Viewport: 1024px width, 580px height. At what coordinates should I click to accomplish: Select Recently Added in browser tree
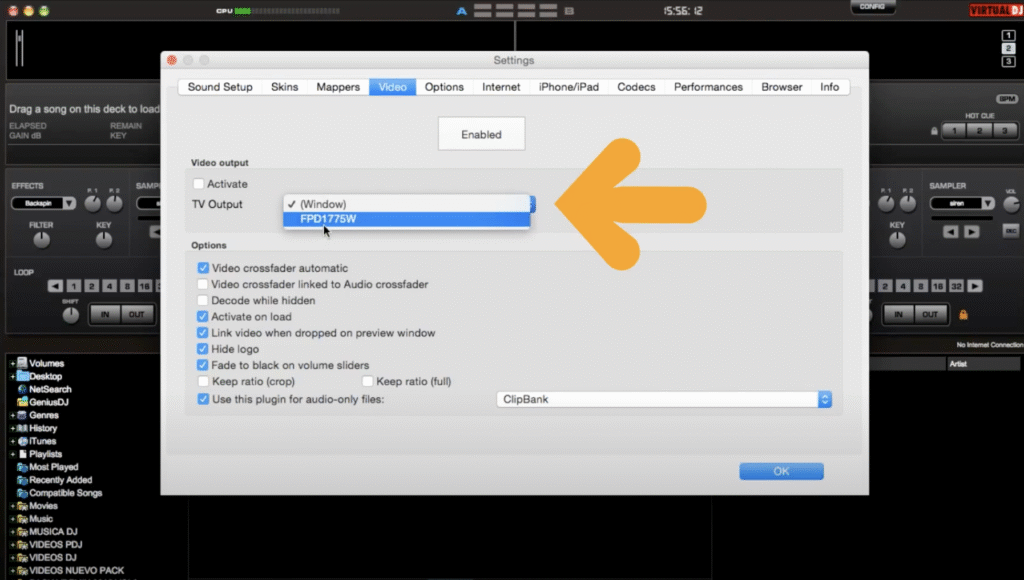point(61,480)
